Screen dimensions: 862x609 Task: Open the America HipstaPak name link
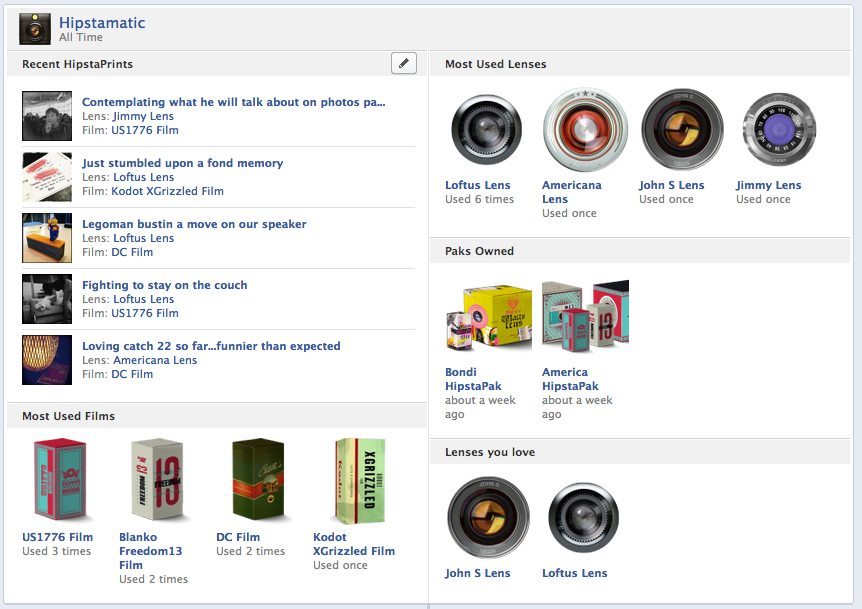click(570, 379)
